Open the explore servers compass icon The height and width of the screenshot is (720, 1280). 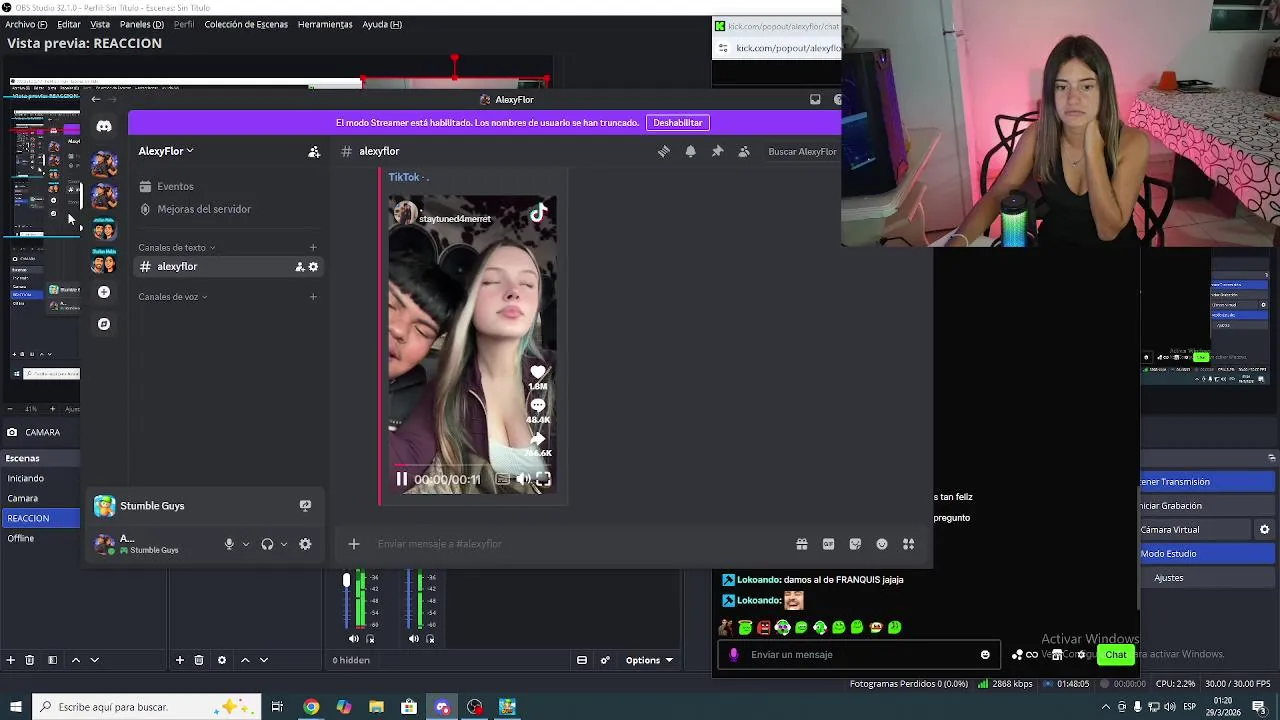click(x=104, y=324)
